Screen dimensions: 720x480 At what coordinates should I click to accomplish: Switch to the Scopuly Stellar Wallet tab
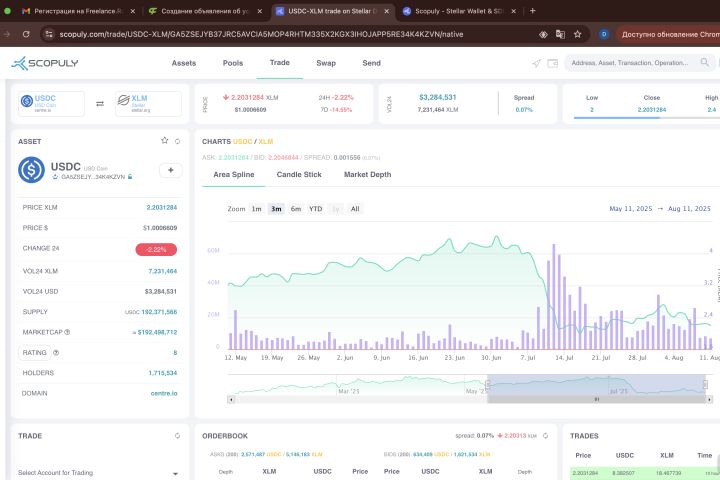459,11
